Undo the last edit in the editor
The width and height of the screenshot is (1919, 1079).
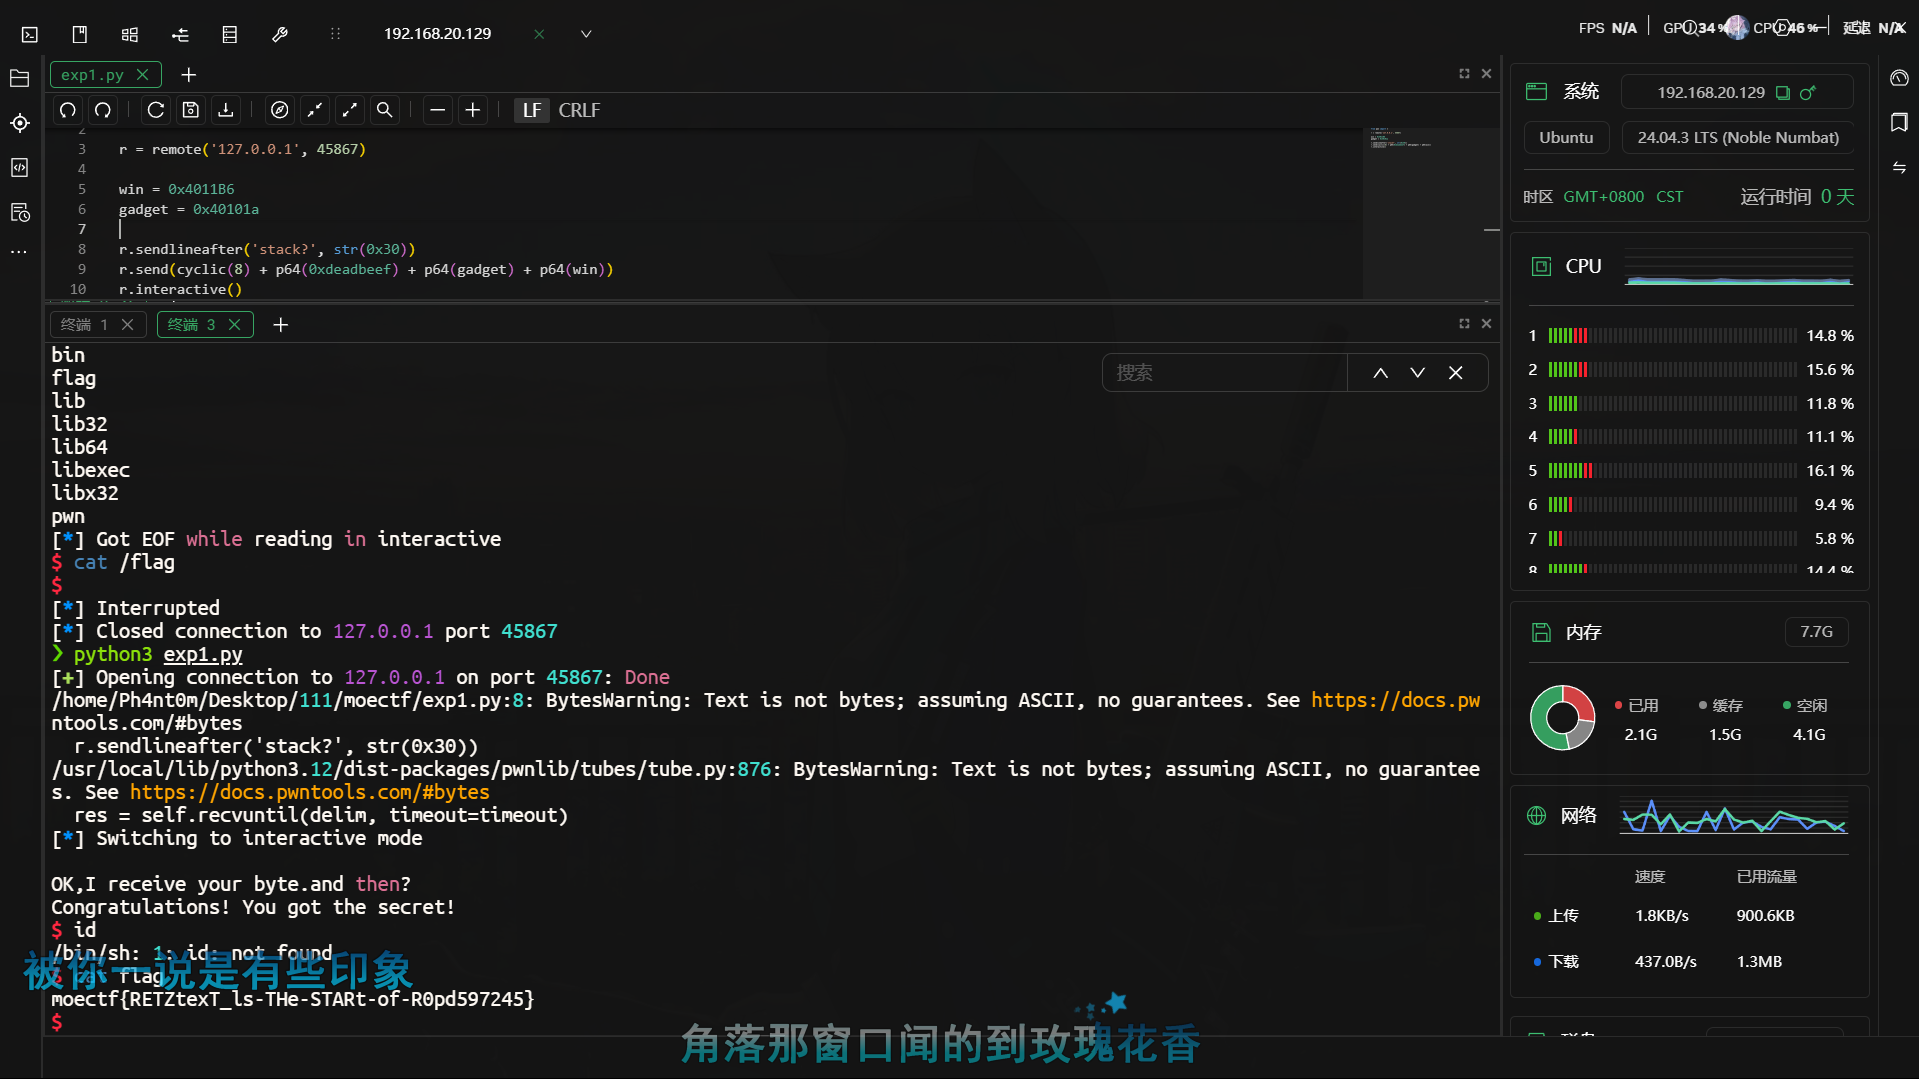(67, 110)
